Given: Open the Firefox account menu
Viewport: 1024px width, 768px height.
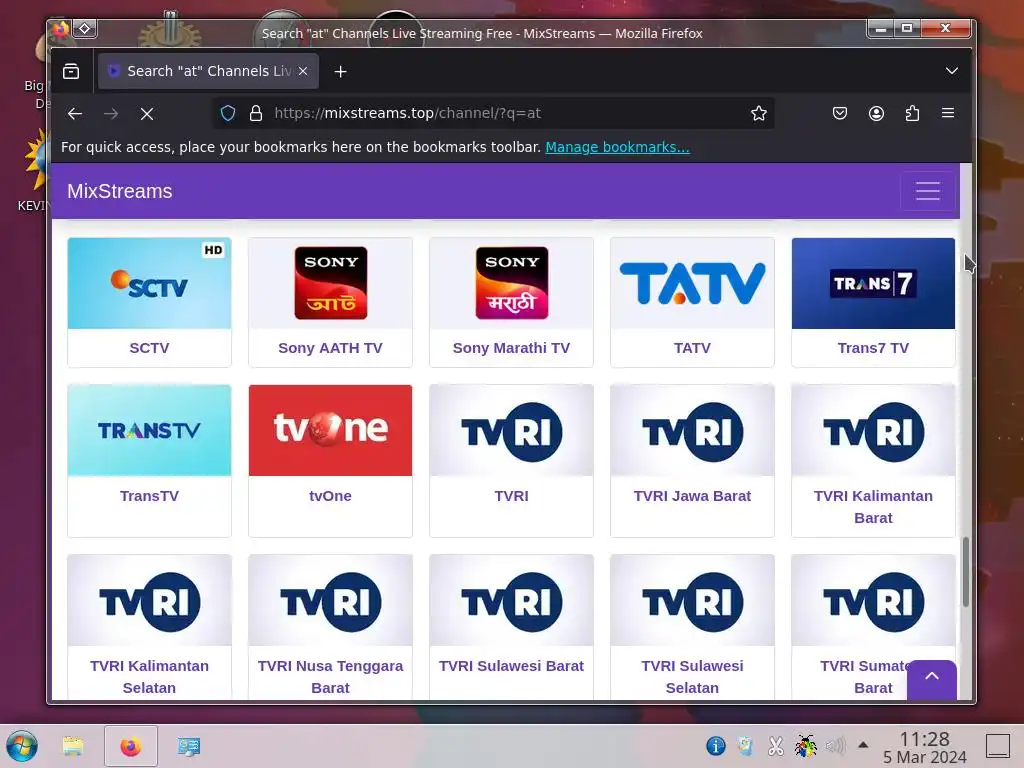Looking at the screenshot, I should [876, 114].
